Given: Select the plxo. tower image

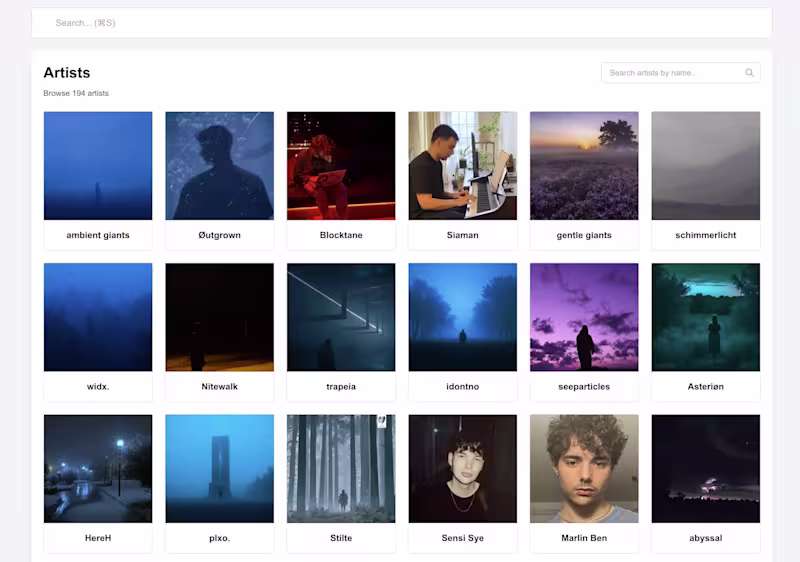Looking at the screenshot, I should click(219, 469).
